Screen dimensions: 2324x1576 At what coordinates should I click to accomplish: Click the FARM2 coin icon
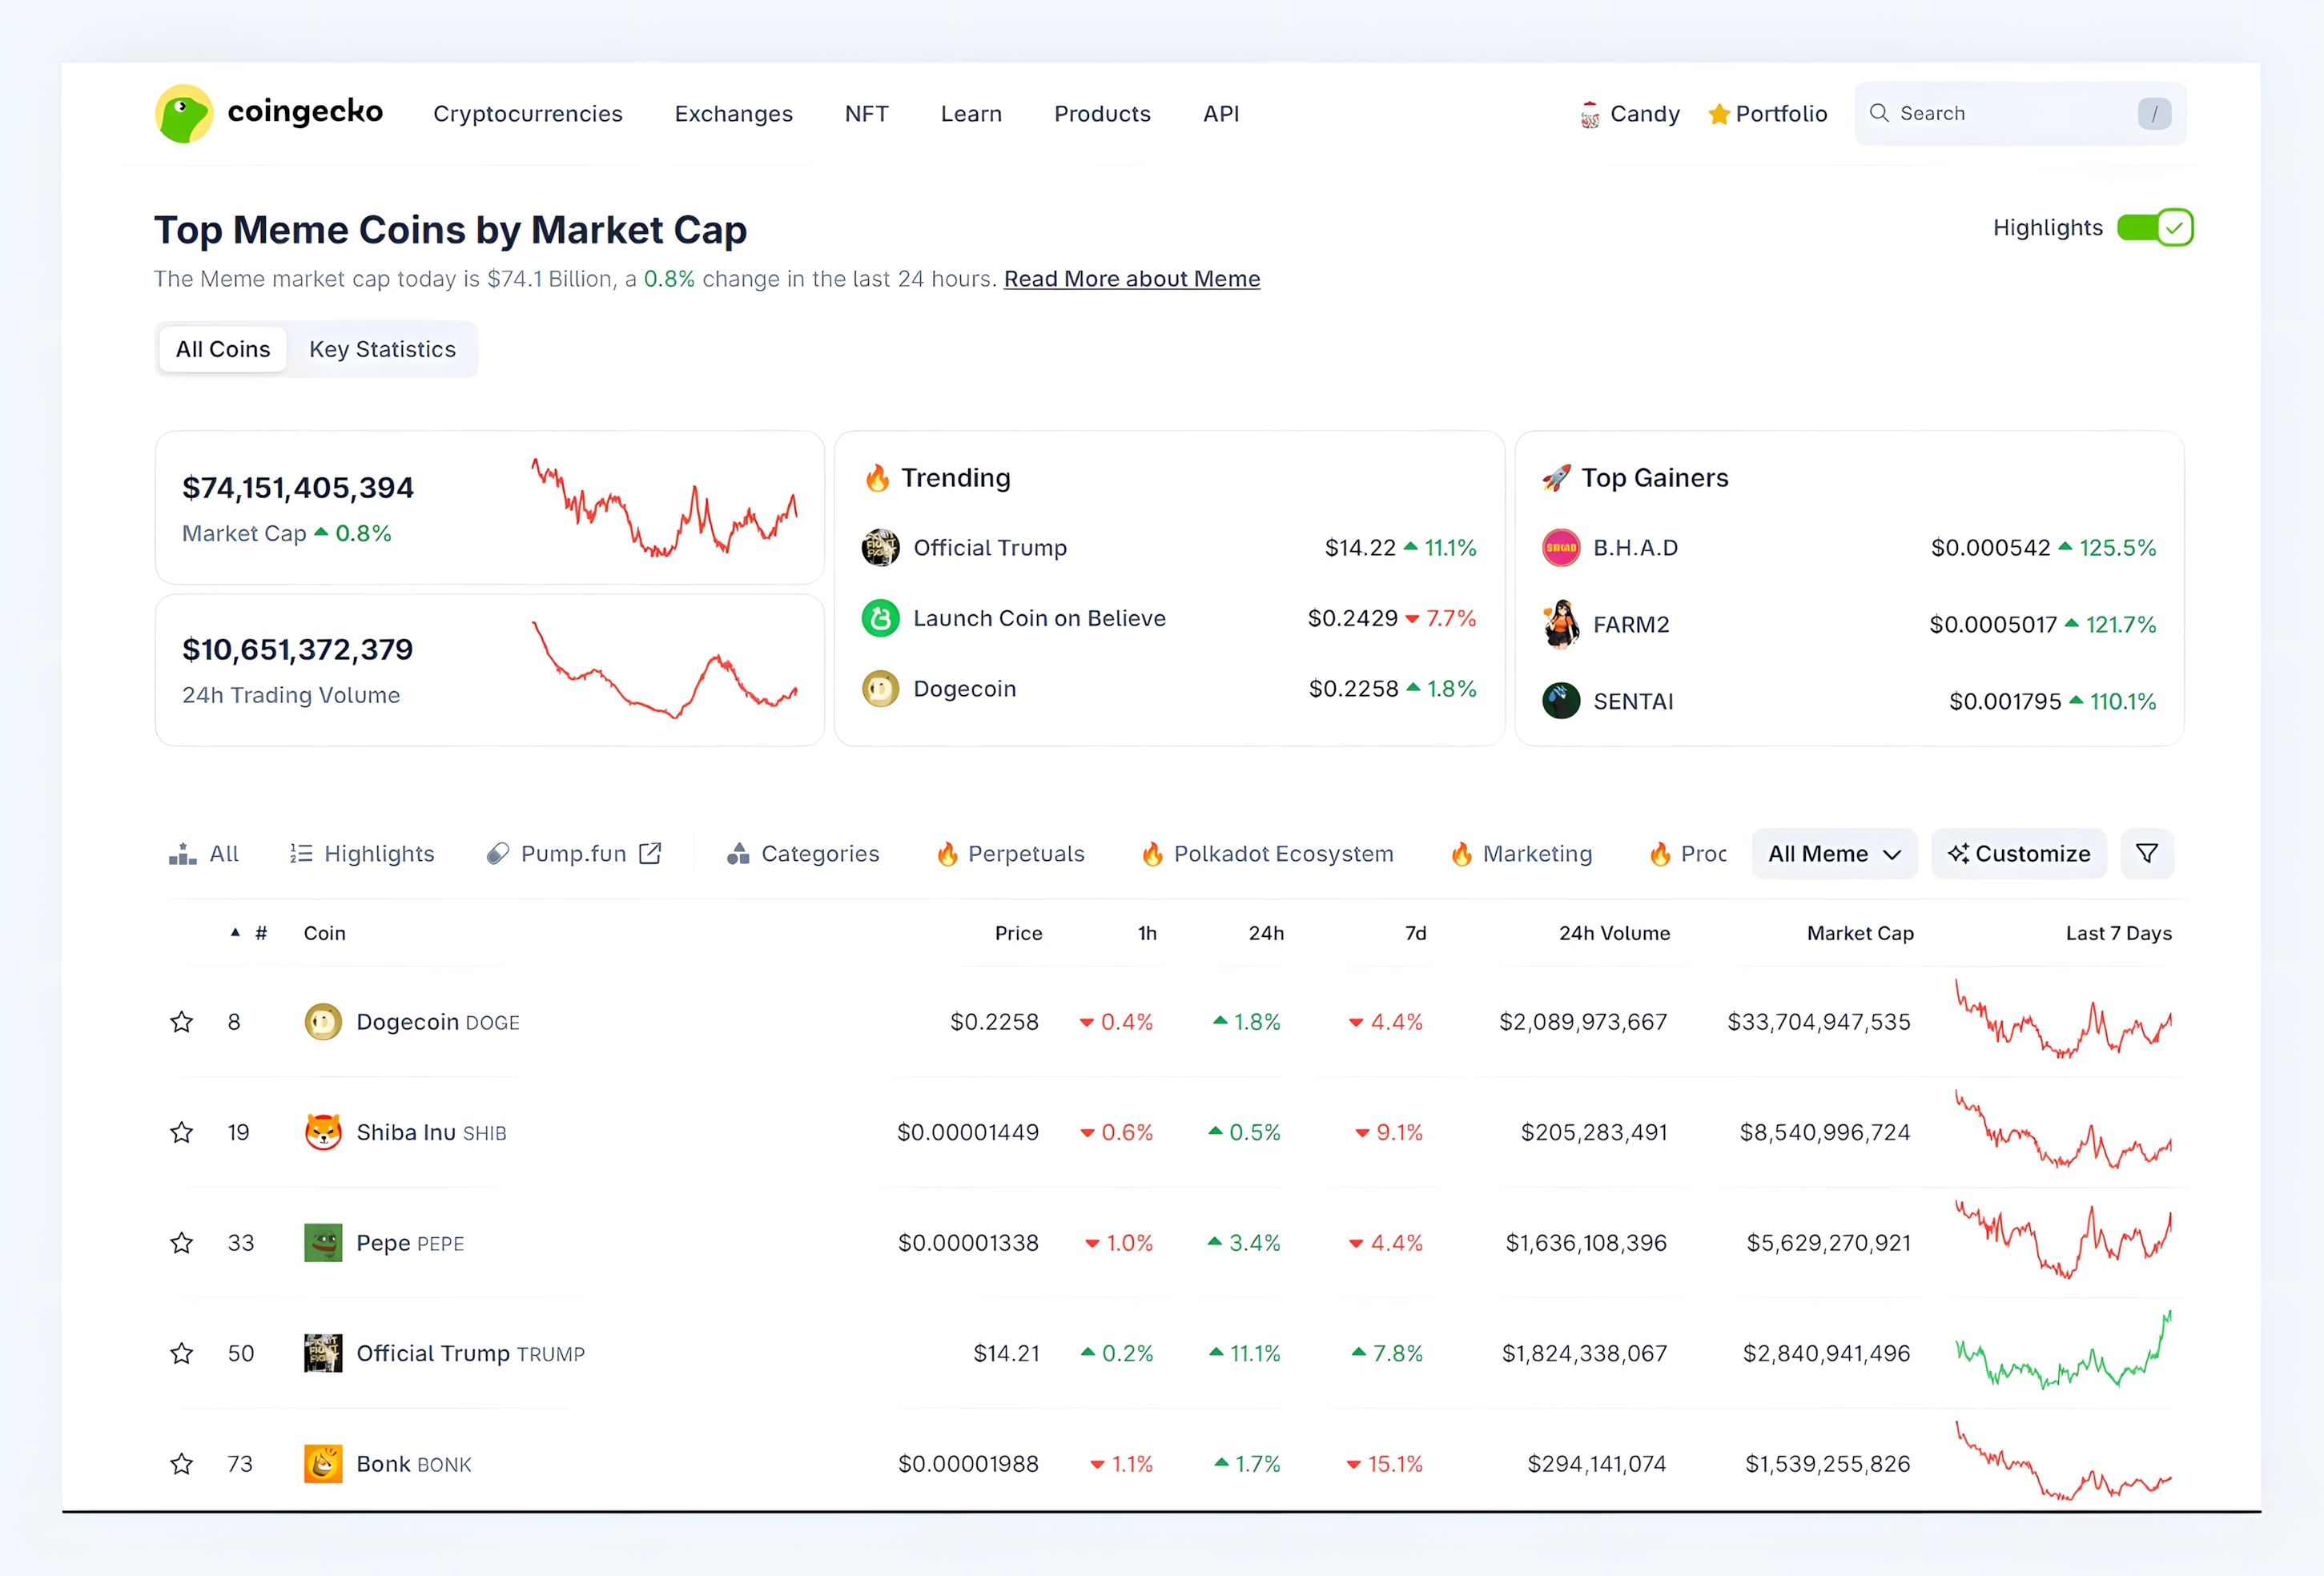(x=1561, y=624)
